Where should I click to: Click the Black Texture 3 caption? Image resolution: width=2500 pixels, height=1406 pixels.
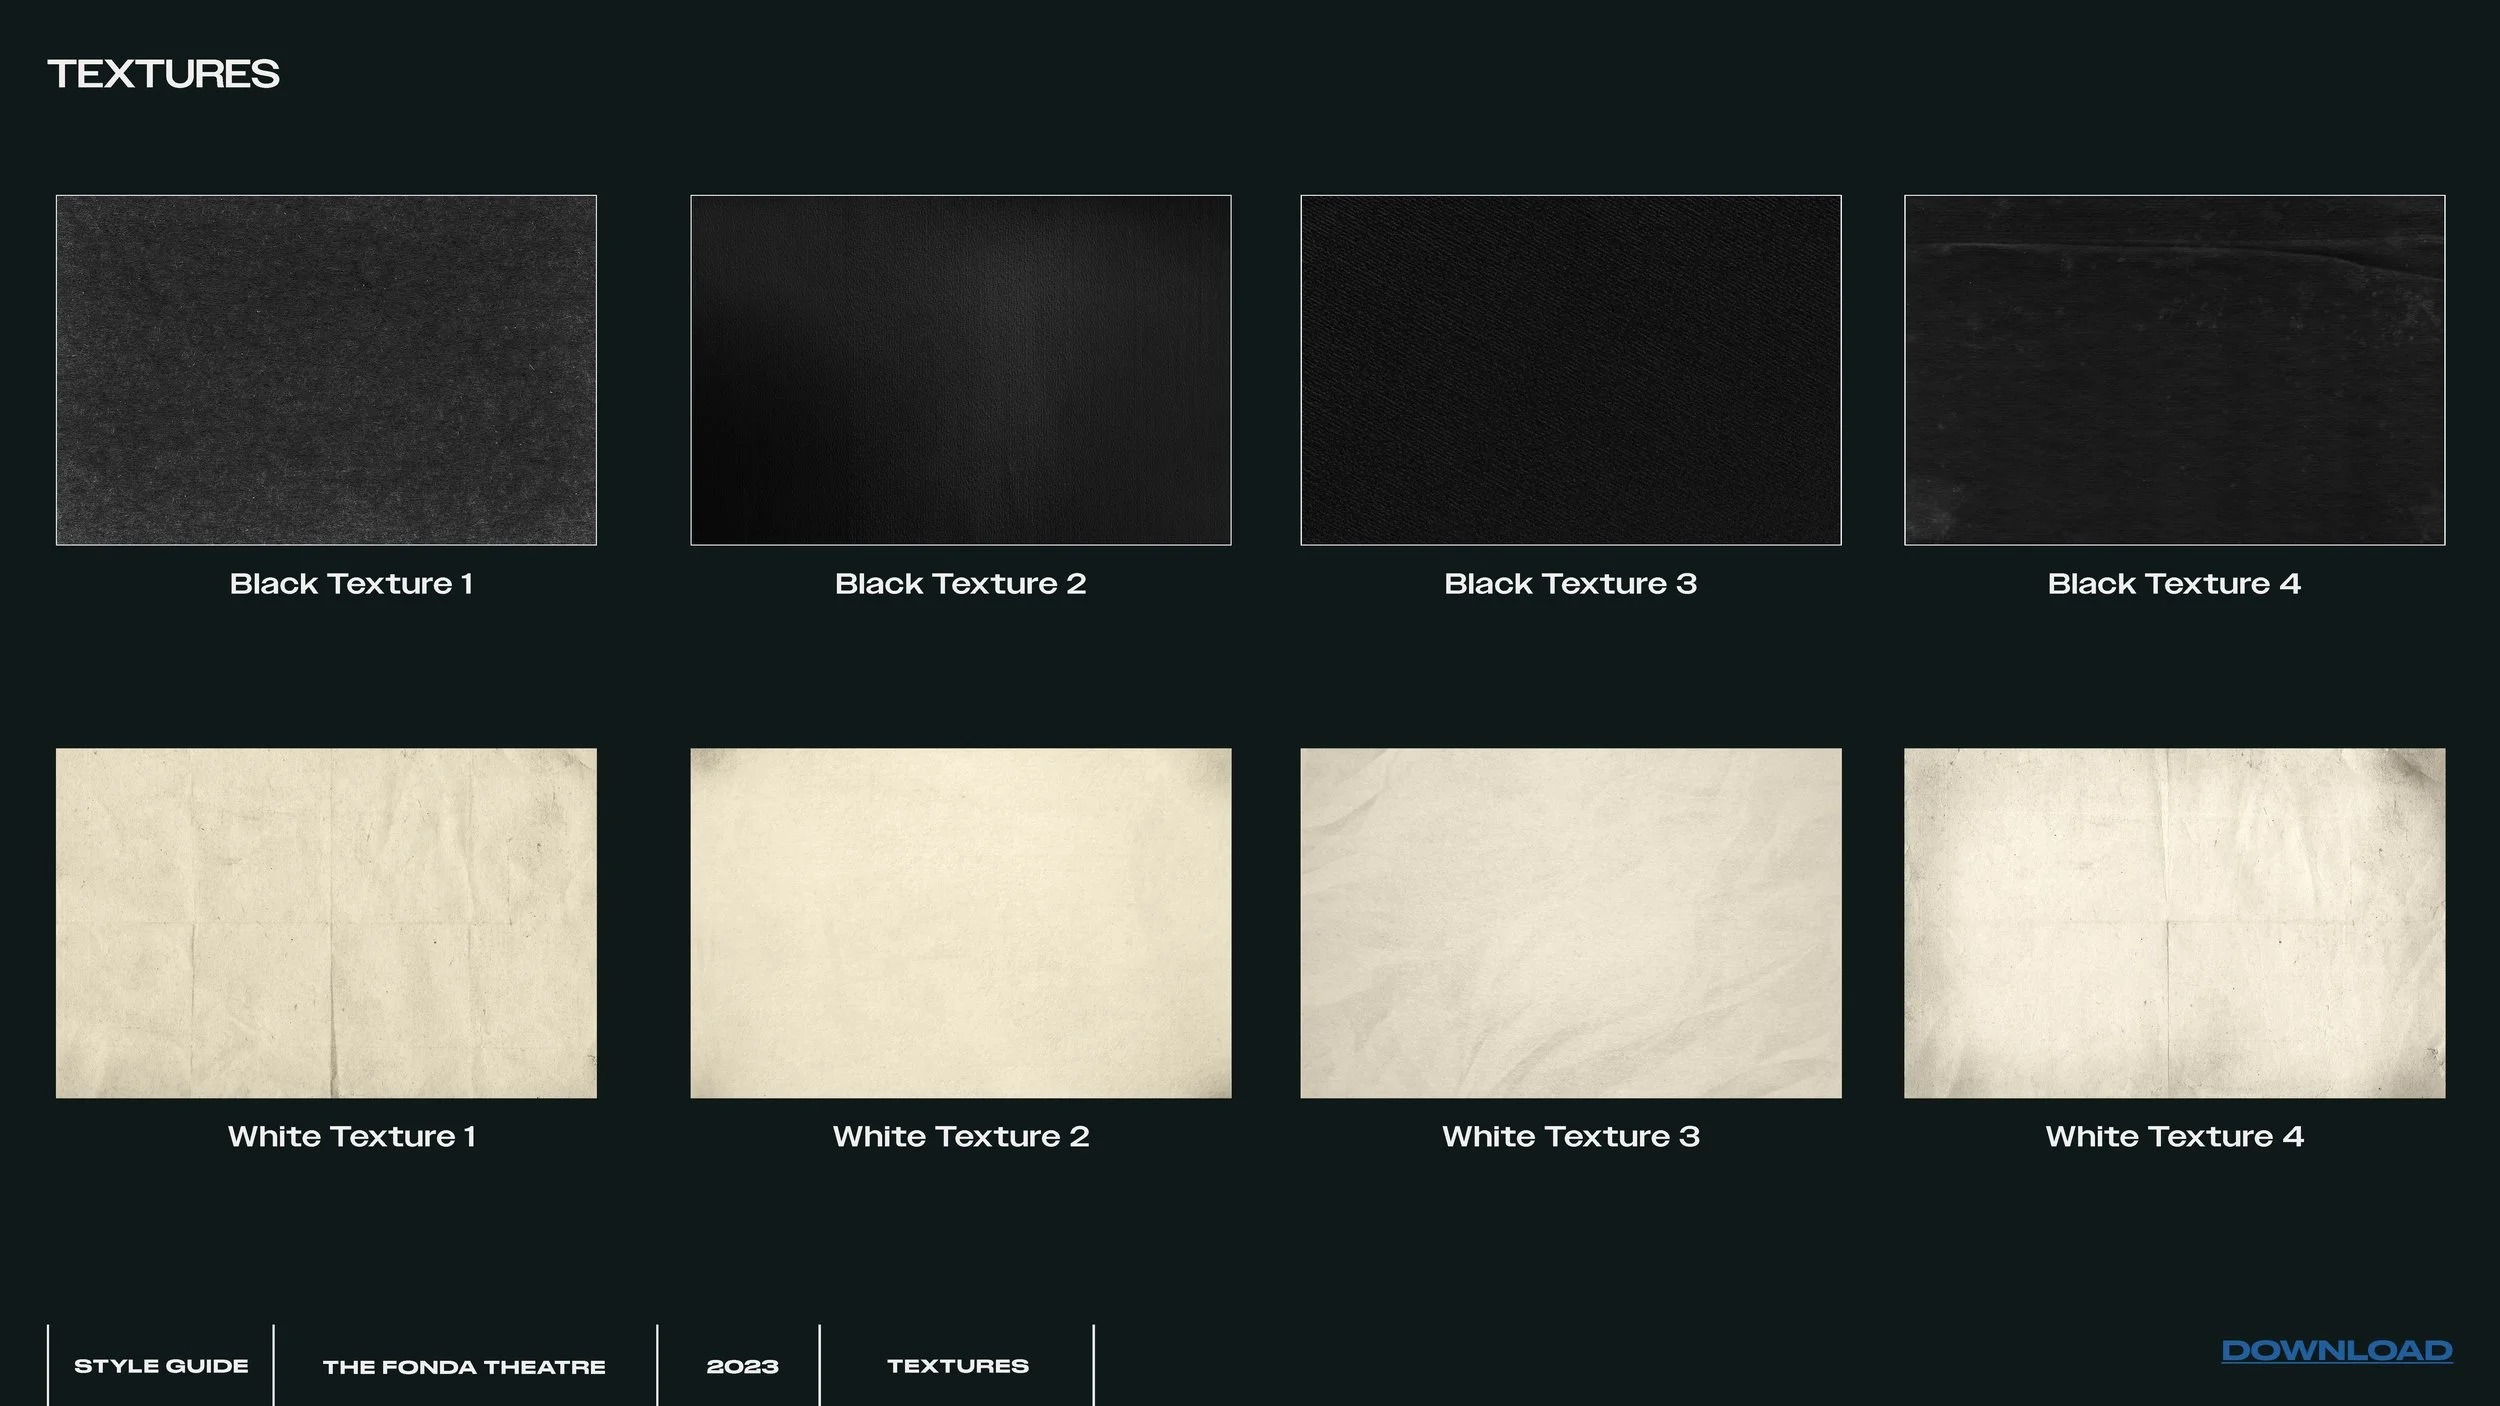[1570, 585]
